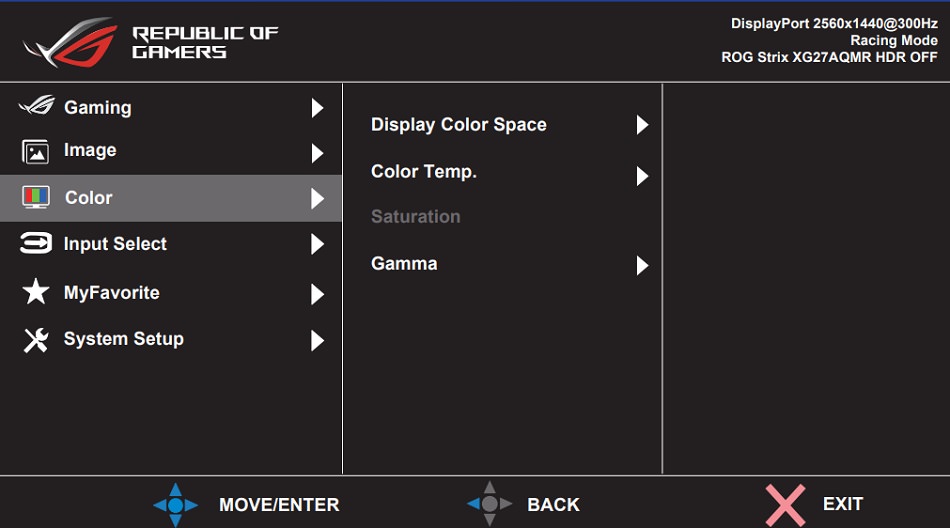Click the gray Back joystick icon
This screenshot has height=528, width=950.
pos(489,504)
